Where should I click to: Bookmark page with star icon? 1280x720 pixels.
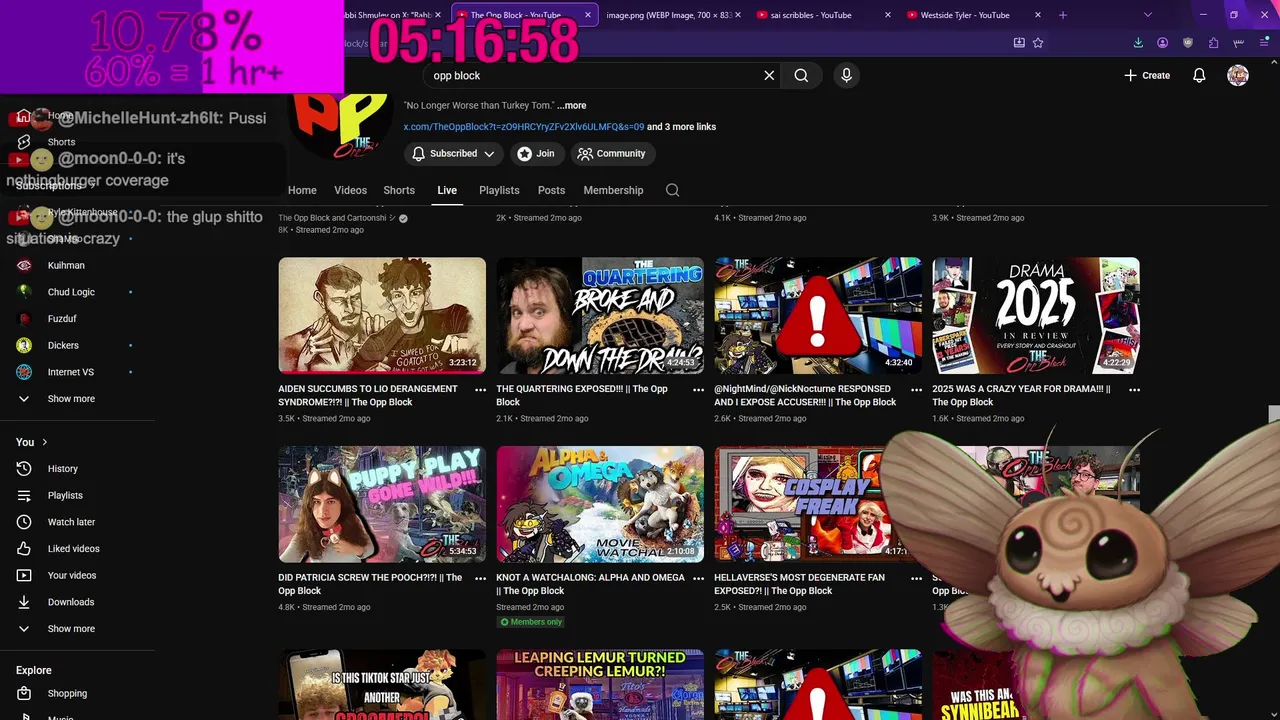point(1038,43)
